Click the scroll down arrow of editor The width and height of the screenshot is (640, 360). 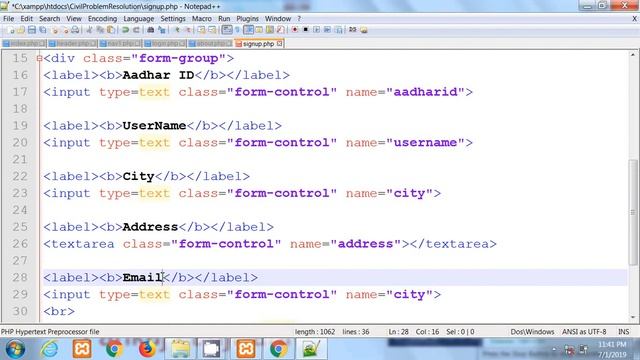(633, 318)
